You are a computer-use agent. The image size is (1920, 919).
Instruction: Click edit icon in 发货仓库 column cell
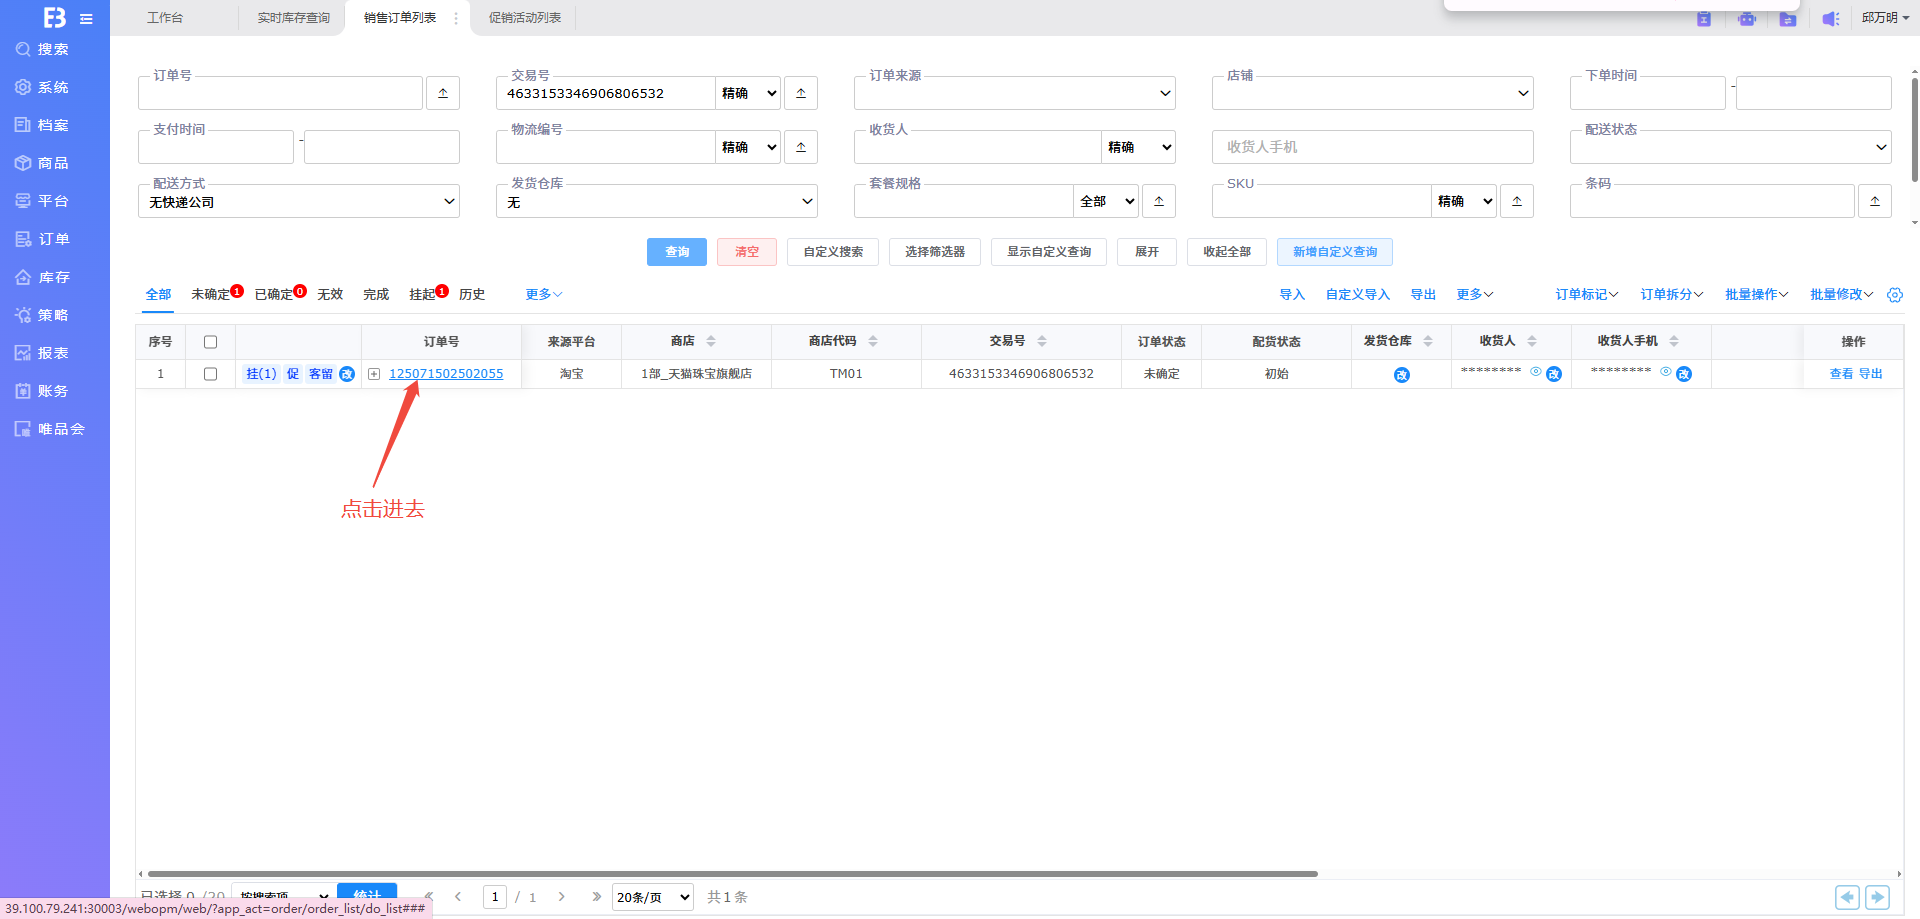point(1401,375)
